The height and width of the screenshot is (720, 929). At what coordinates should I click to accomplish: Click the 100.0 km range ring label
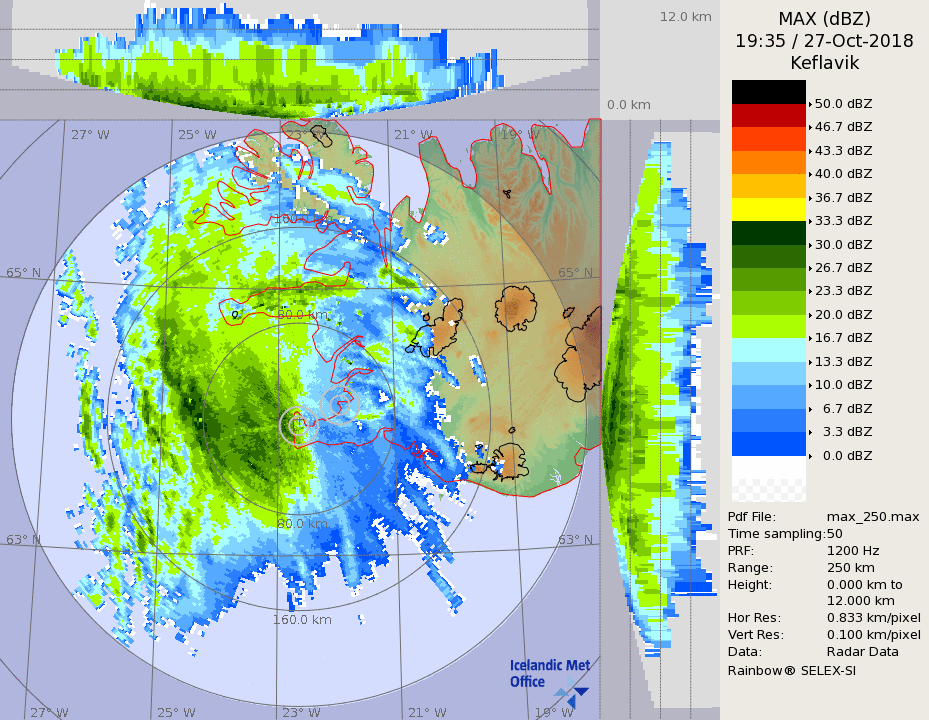pos(301,218)
